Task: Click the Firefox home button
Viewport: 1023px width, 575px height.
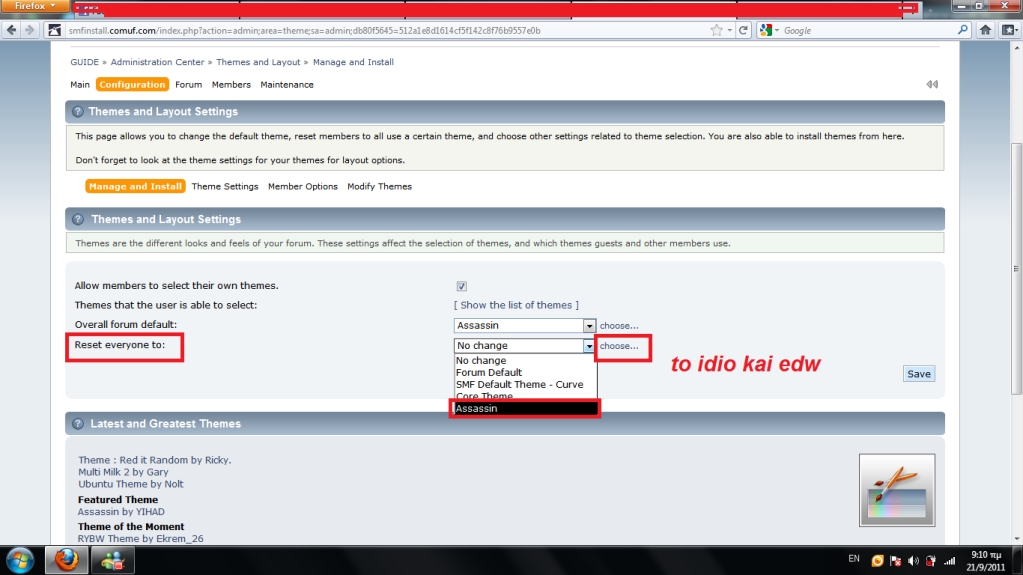Action: [984, 30]
